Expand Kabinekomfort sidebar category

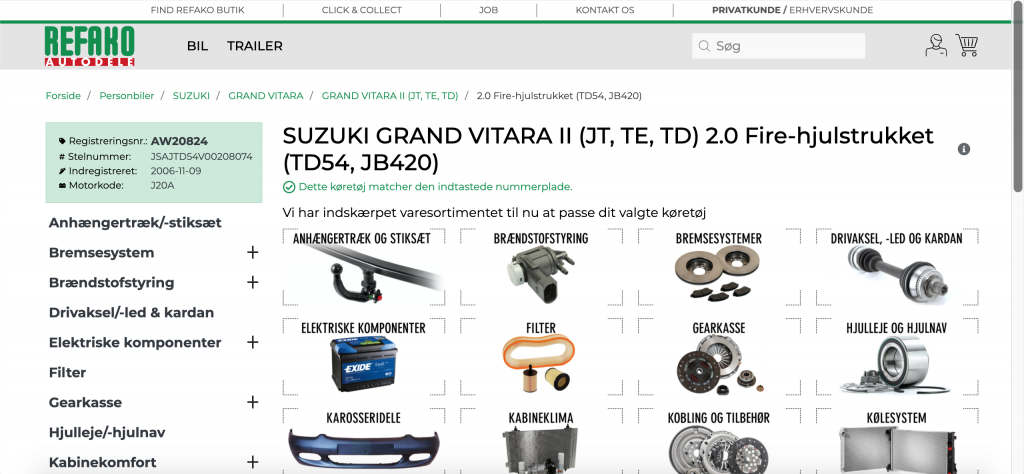(253, 463)
